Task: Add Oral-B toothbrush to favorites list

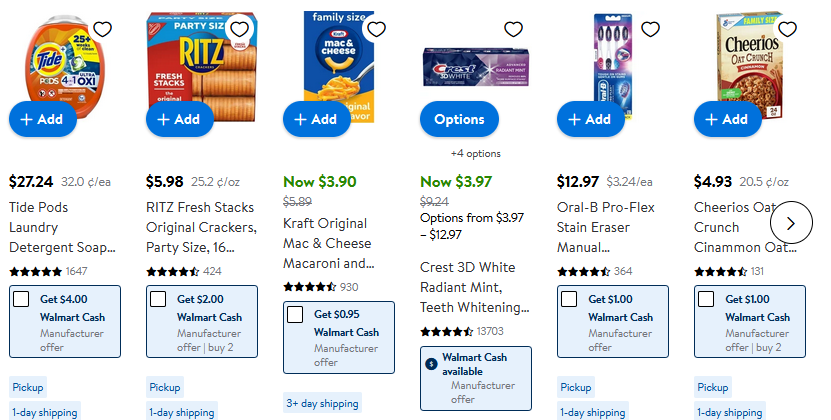Action: (x=650, y=29)
